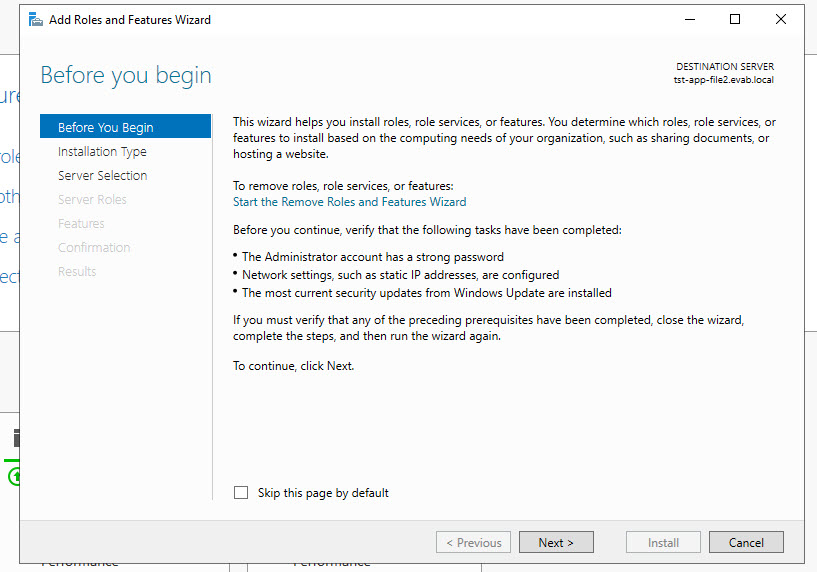The width and height of the screenshot is (817, 572).
Task: Close the wizard with the X button
Action: (781, 19)
